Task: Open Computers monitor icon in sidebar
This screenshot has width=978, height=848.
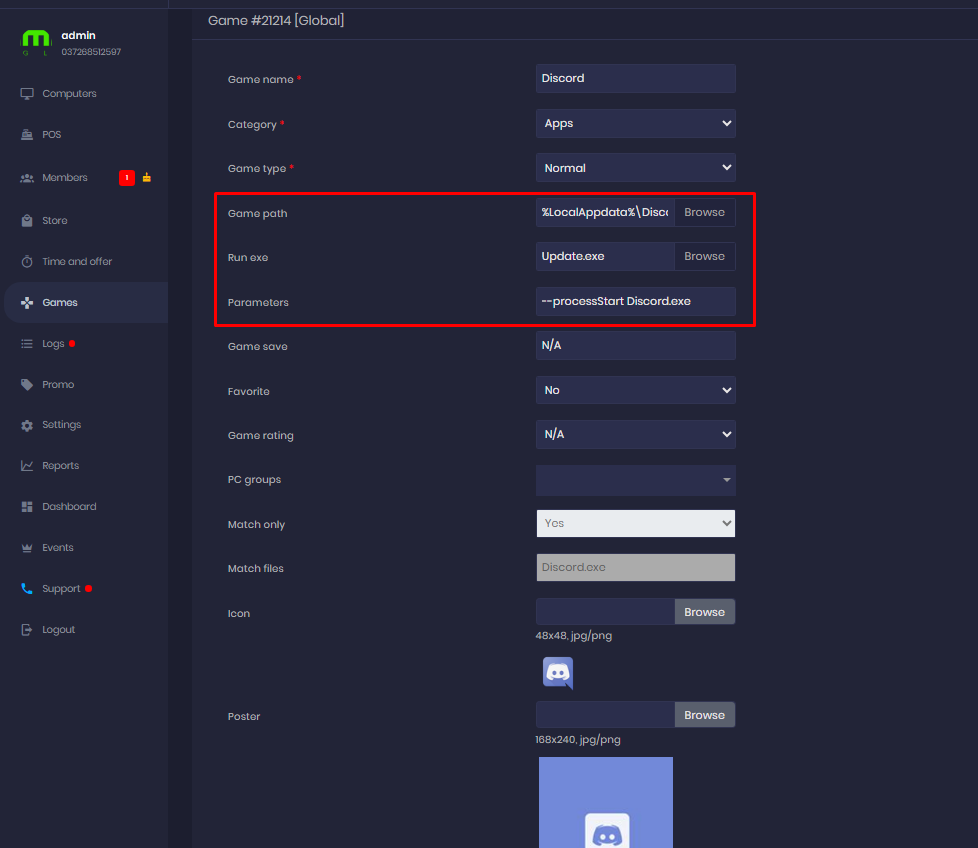Action: (27, 94)
